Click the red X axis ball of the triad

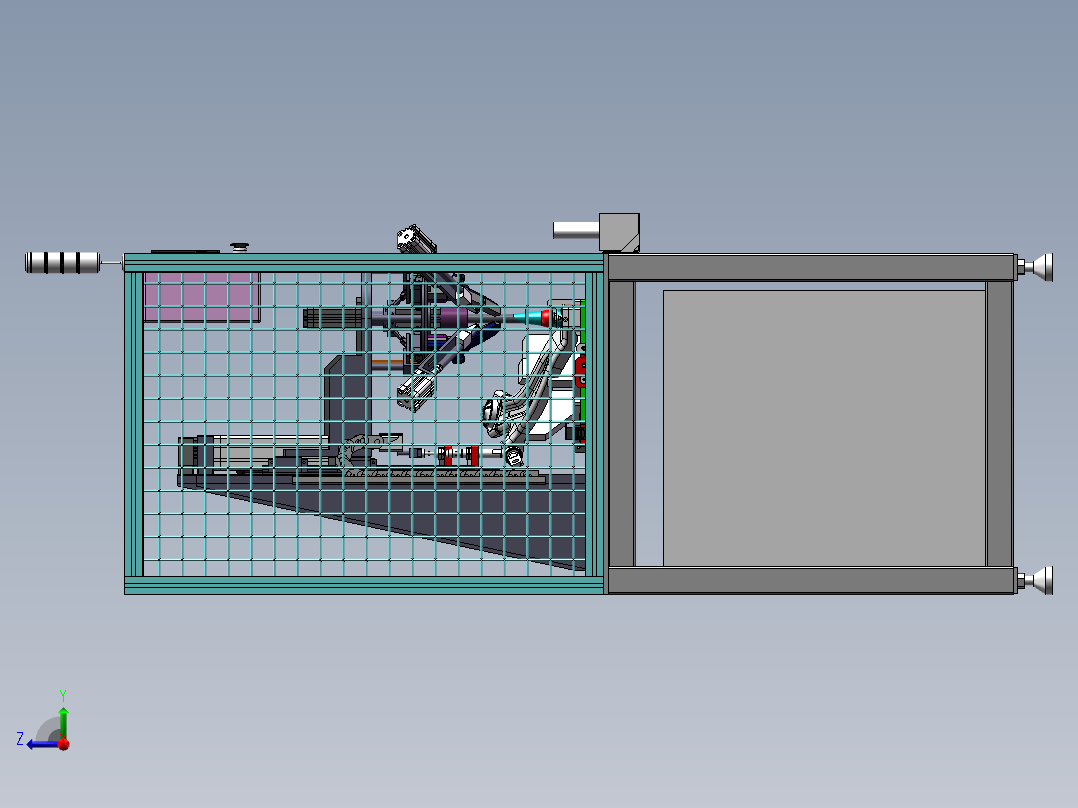(x=64, y=745)
